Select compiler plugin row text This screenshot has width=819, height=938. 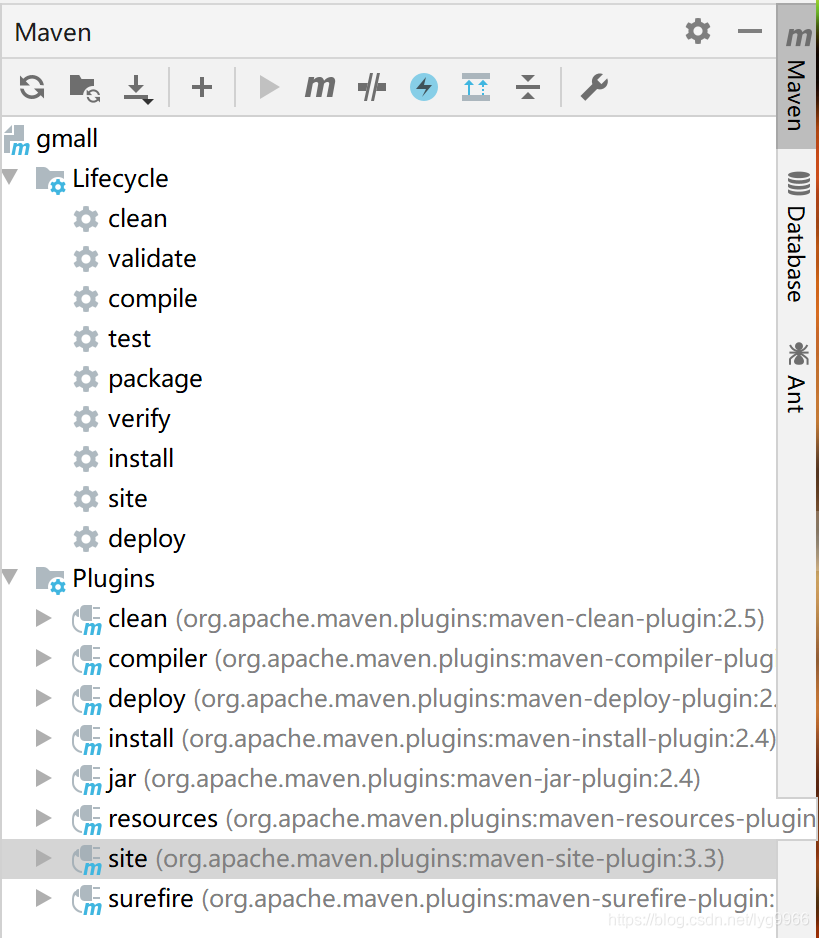(x=442, y=659)
